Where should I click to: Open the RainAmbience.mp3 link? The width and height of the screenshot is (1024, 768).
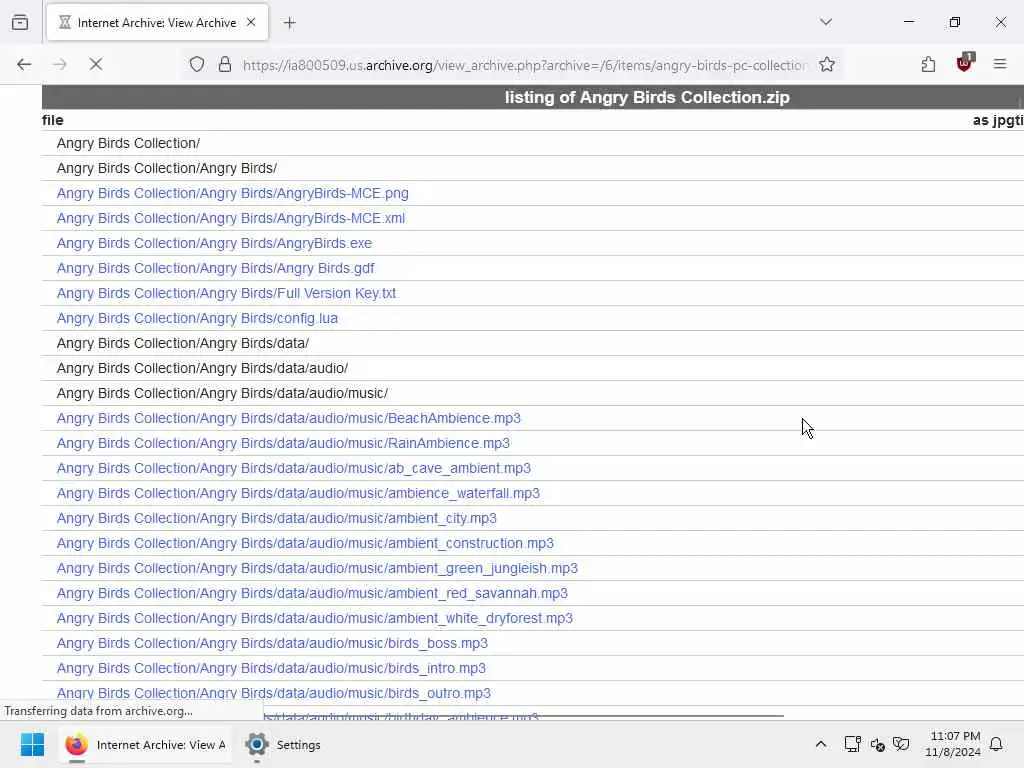coord(283,443)
